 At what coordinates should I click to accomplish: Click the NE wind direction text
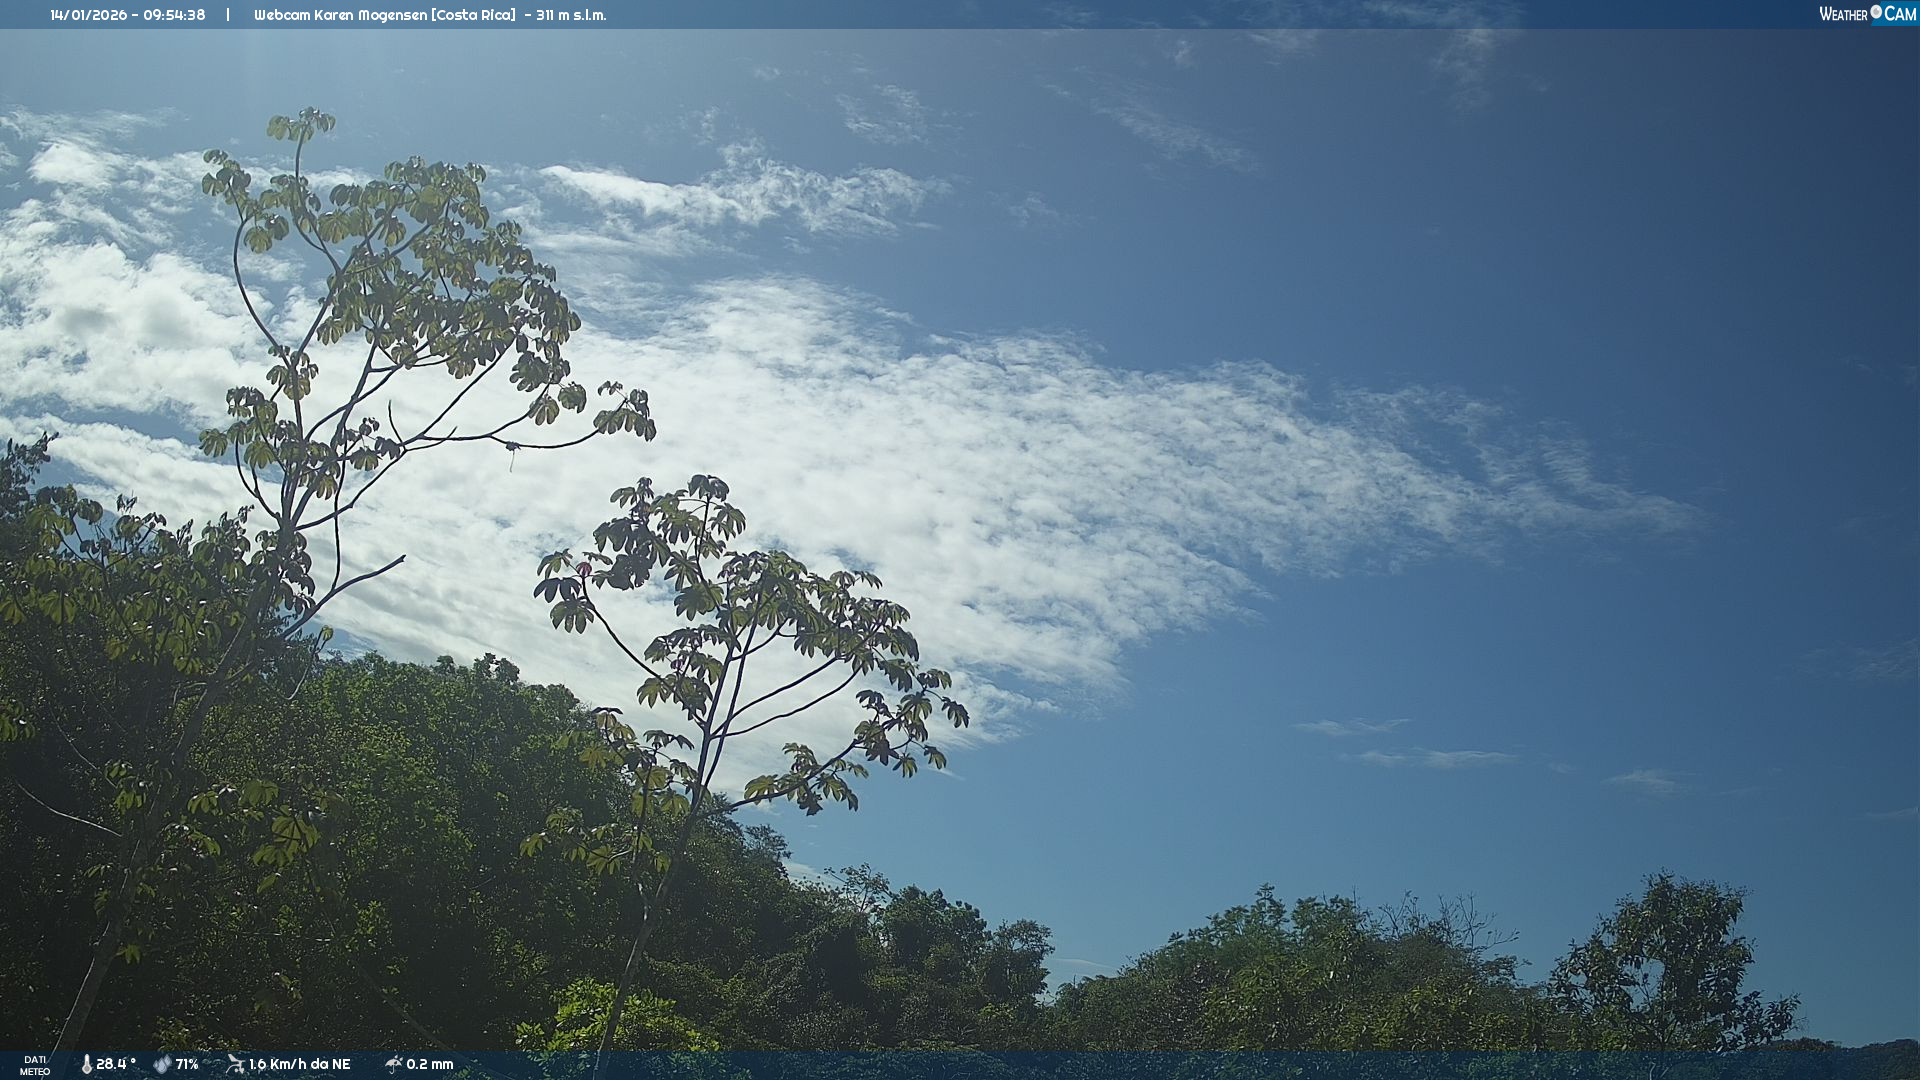pyautogui.click(x=340, y=1064)
